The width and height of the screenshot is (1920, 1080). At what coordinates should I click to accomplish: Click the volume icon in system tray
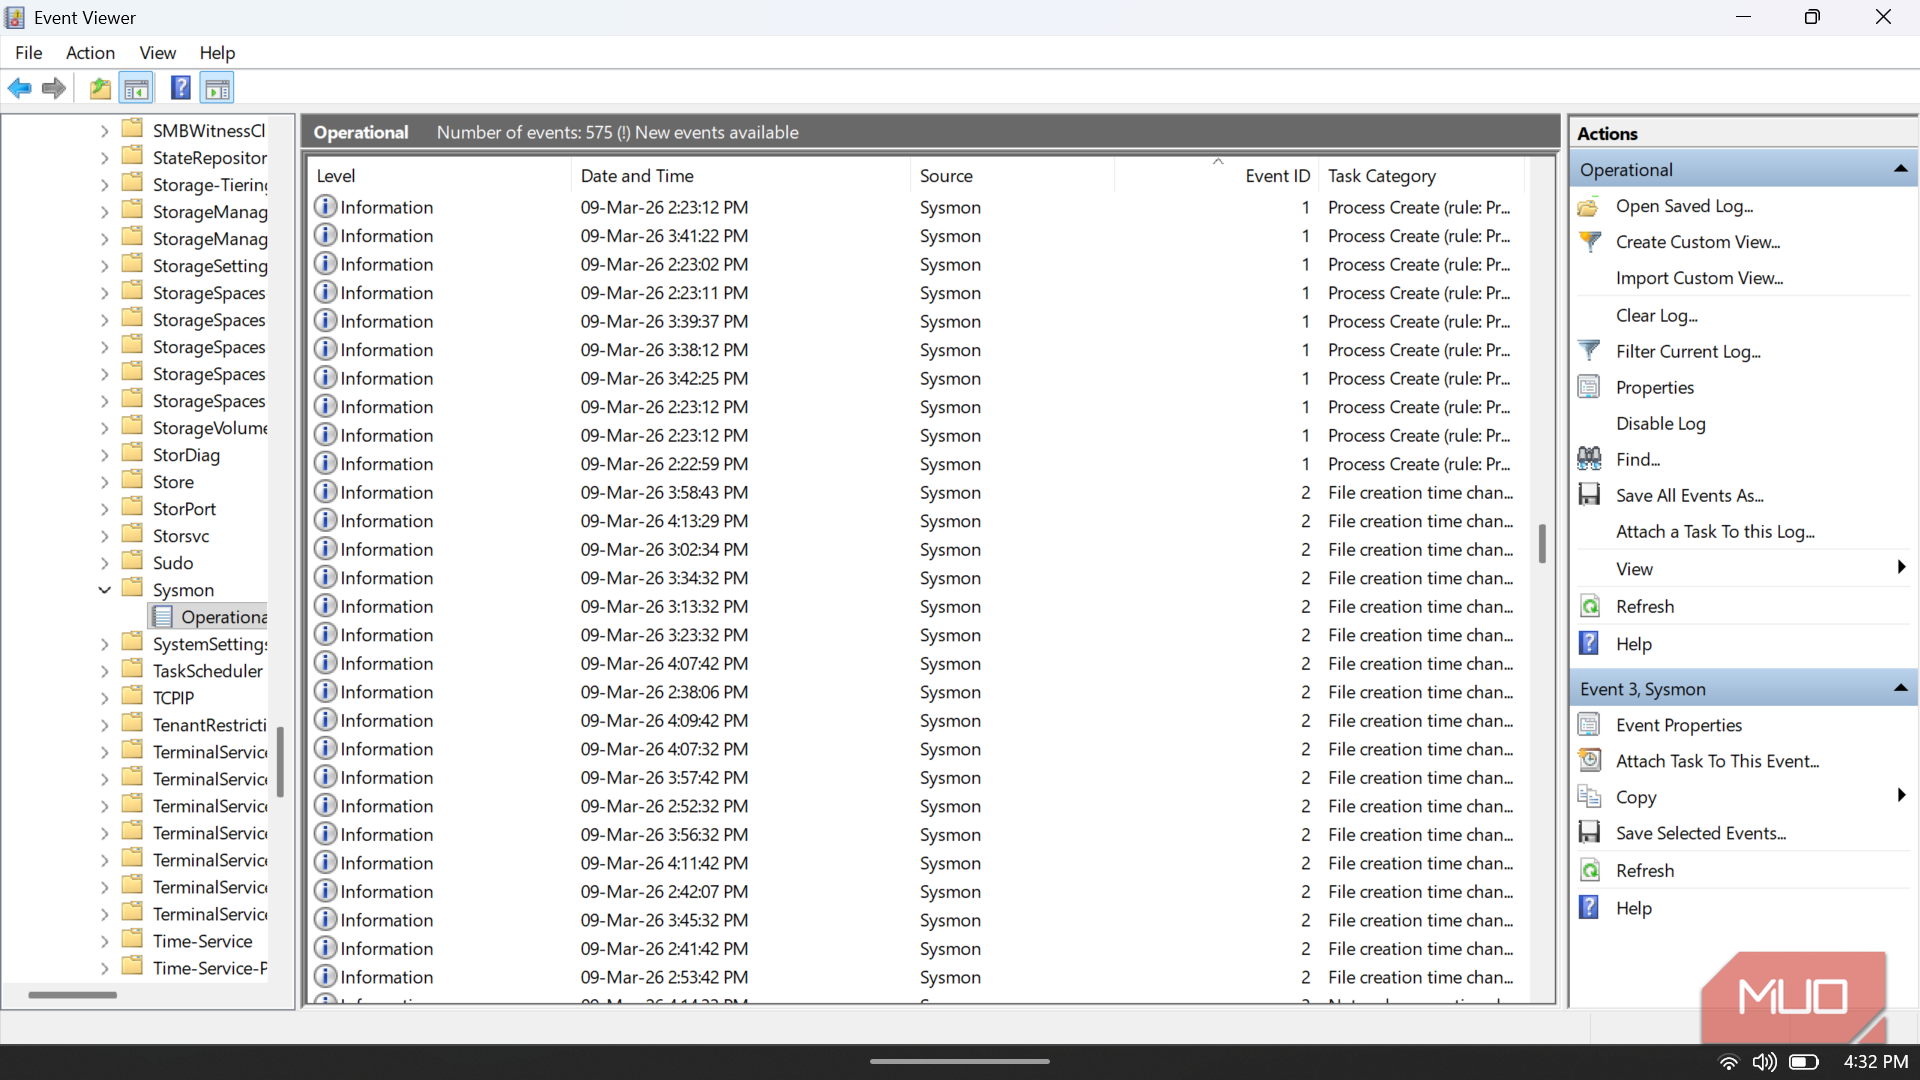[1764, 1062]
